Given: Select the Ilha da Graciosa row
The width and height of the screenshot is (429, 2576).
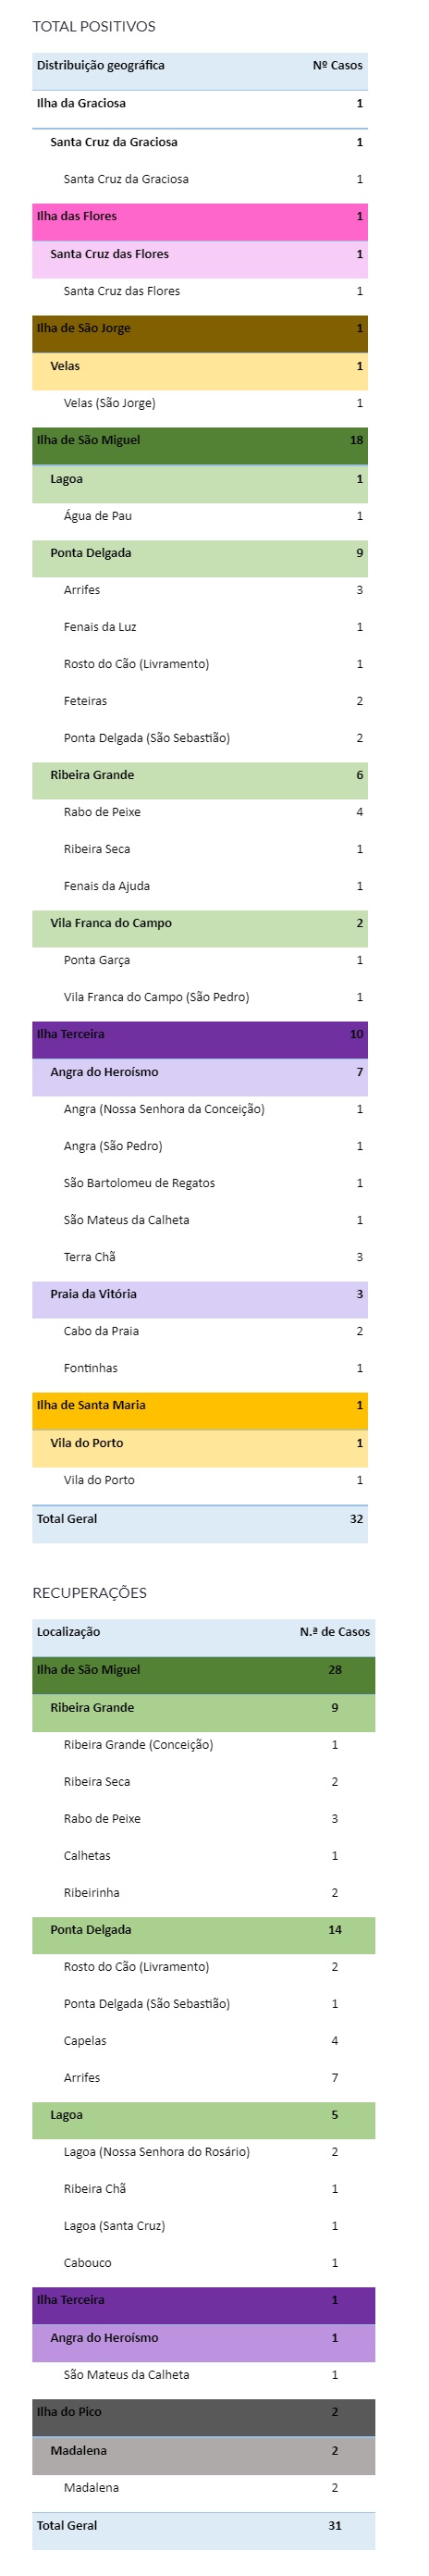Looking at the screenshot, I should (x=200, y=104).
